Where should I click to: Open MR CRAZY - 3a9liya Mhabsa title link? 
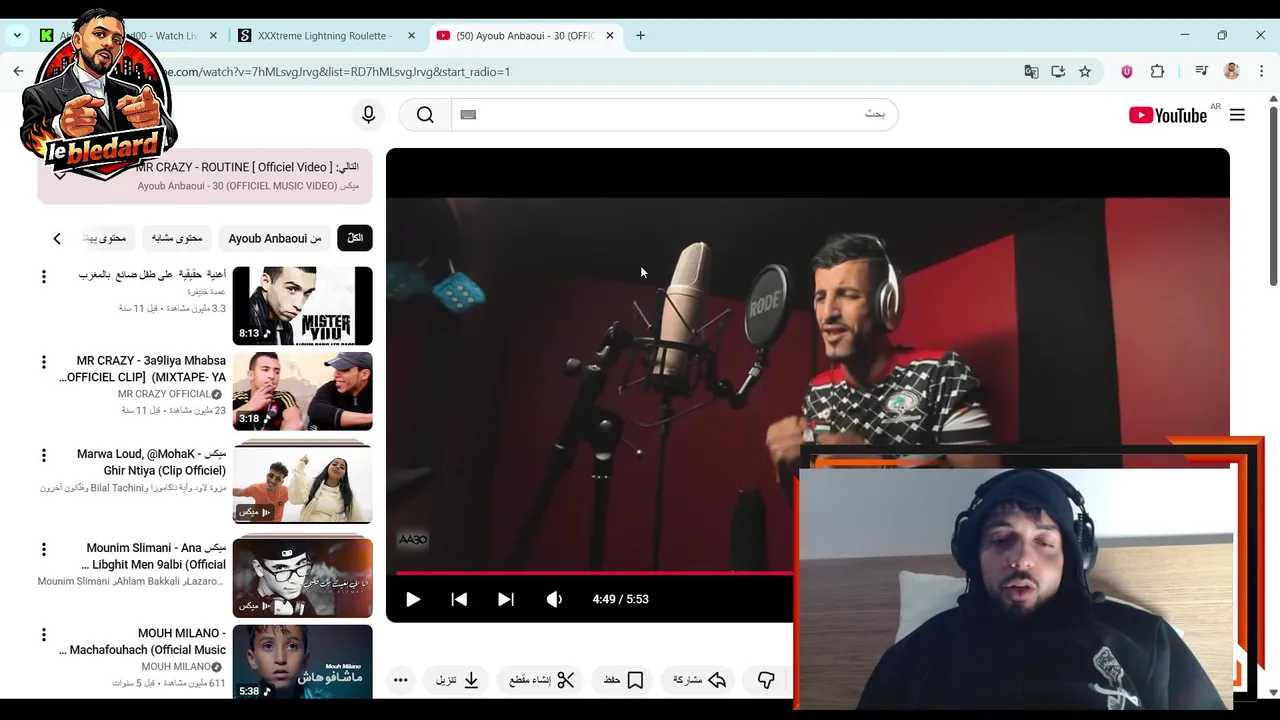142,369
